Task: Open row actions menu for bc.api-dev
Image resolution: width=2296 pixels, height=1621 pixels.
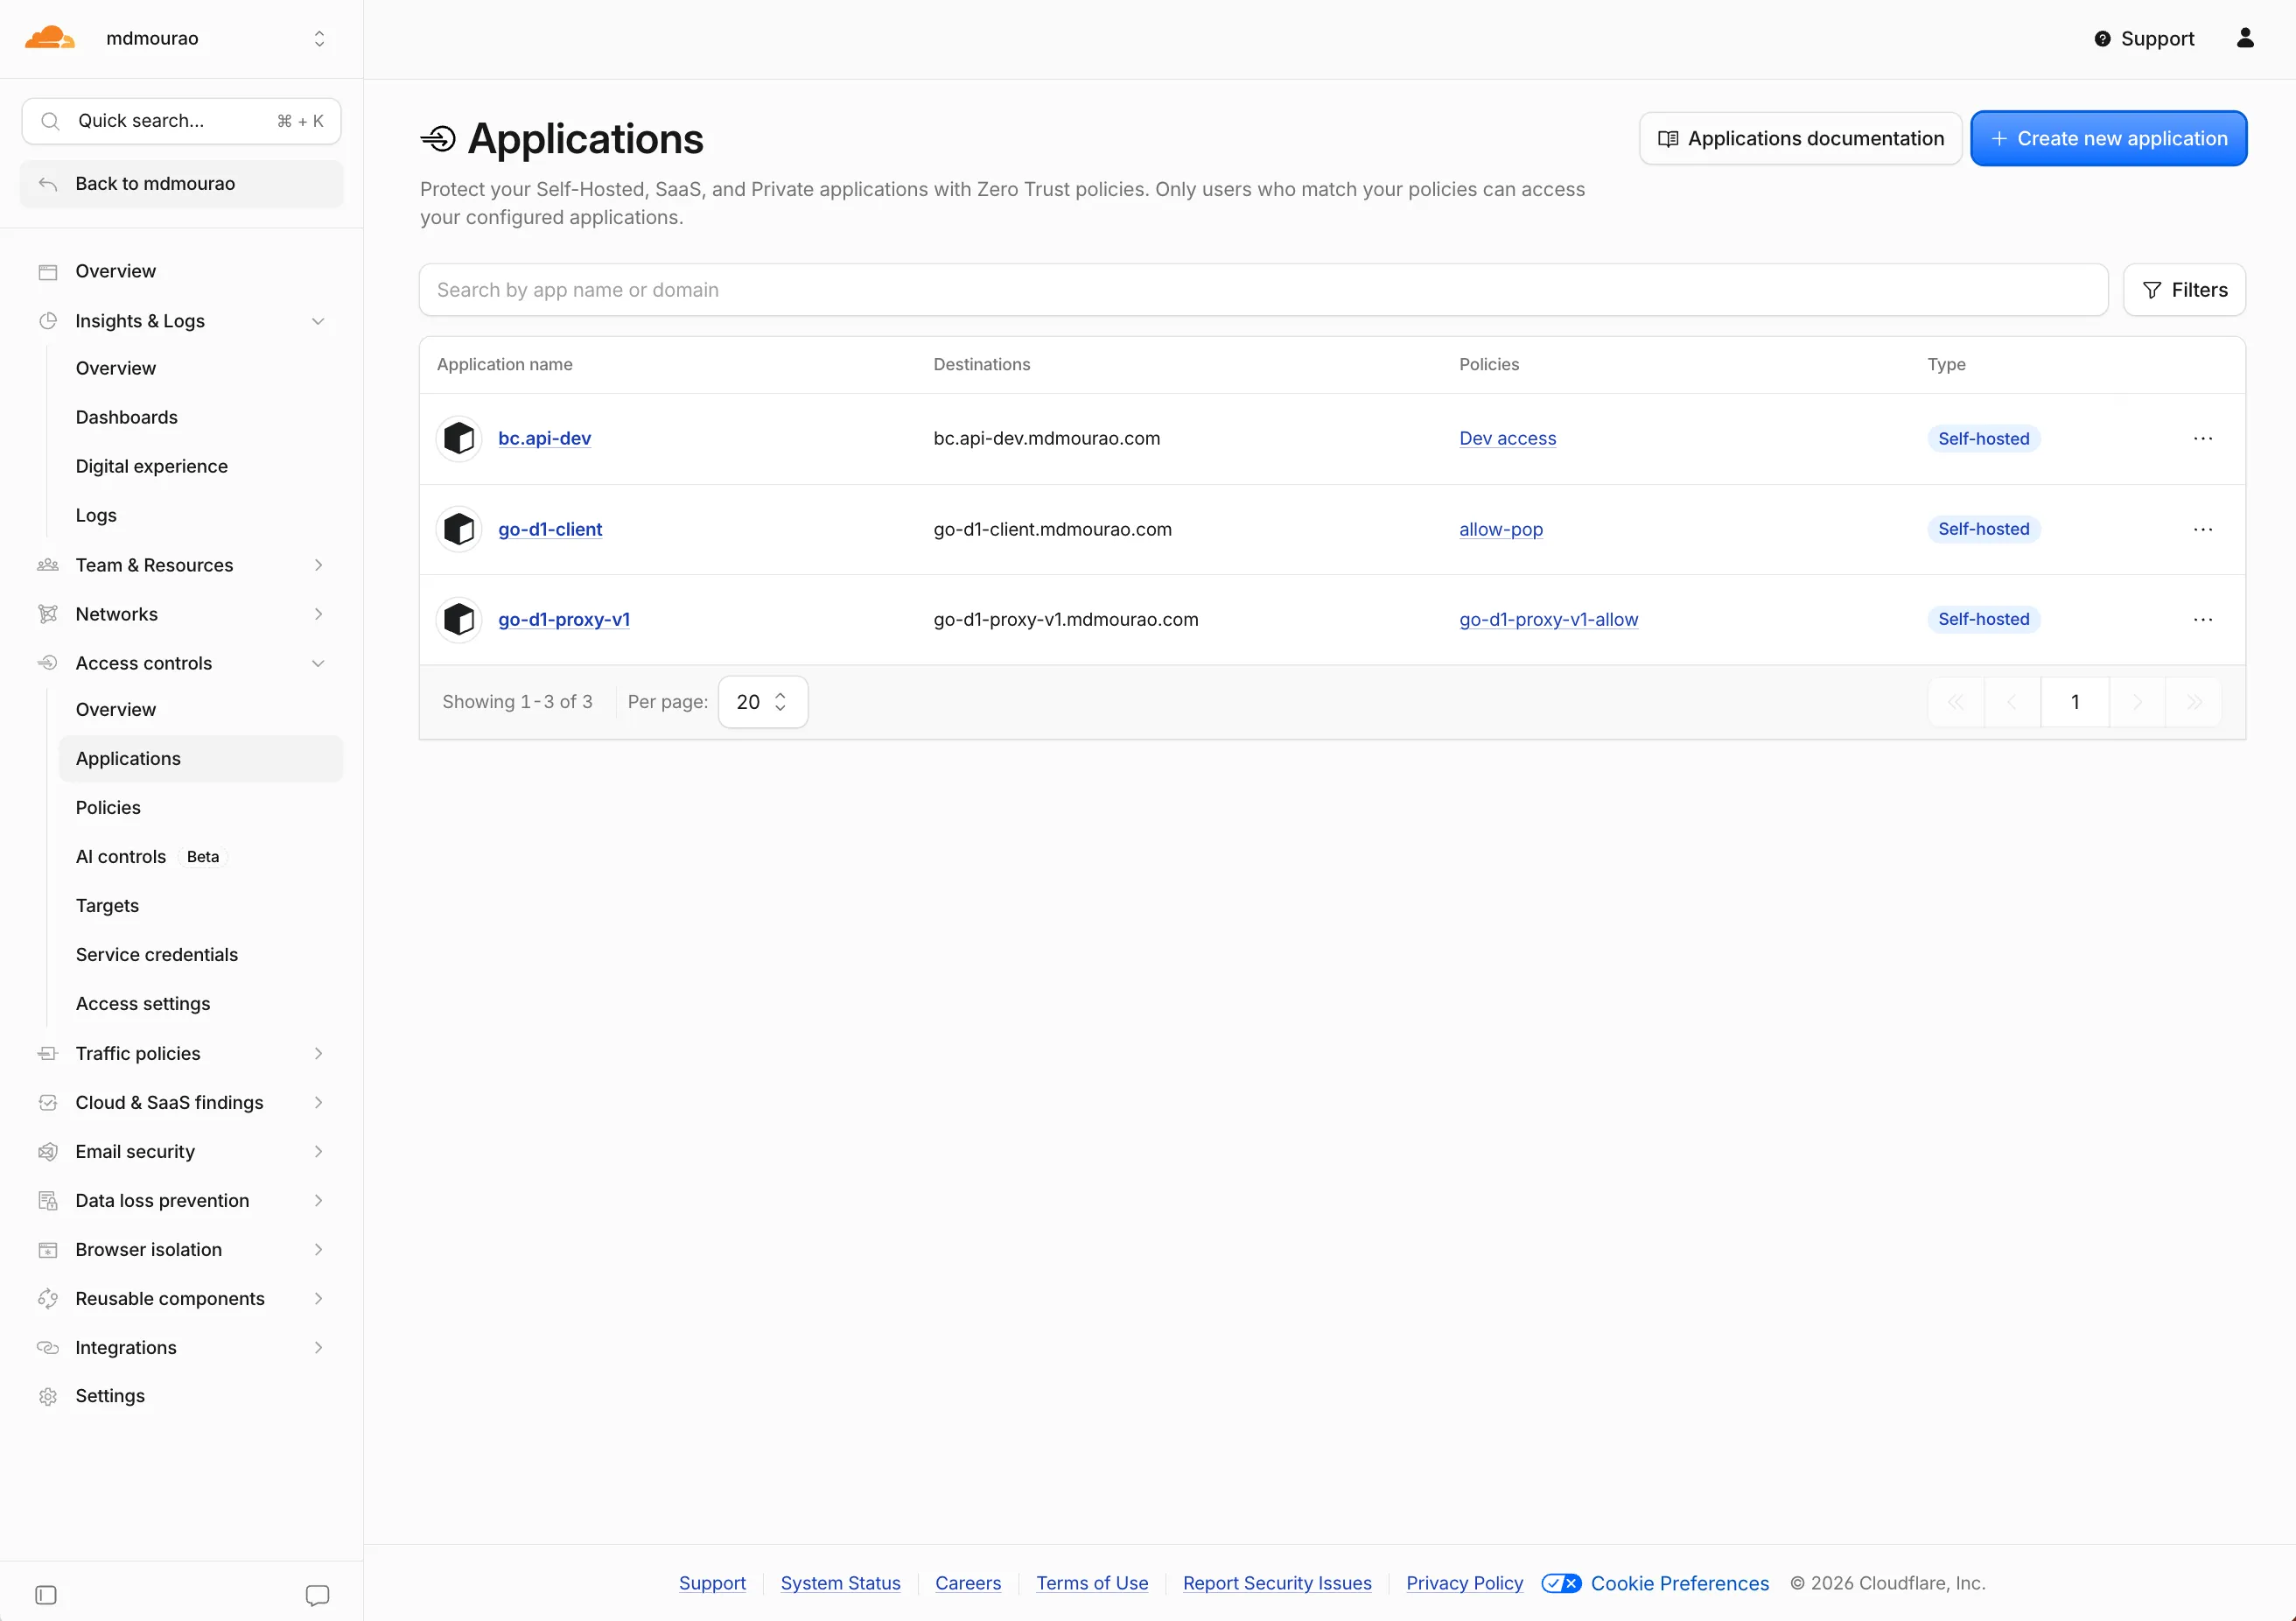Action: click(2203, 438)
